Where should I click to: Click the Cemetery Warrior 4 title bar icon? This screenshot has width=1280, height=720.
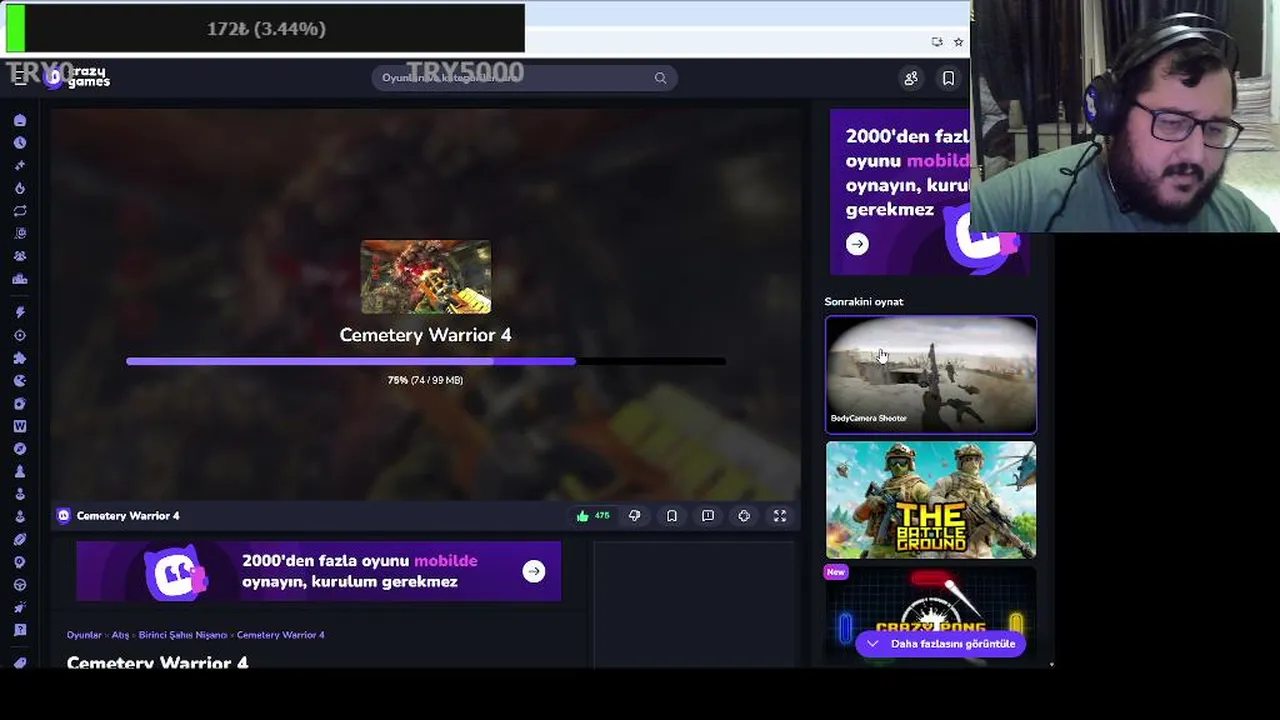[64, 516]
